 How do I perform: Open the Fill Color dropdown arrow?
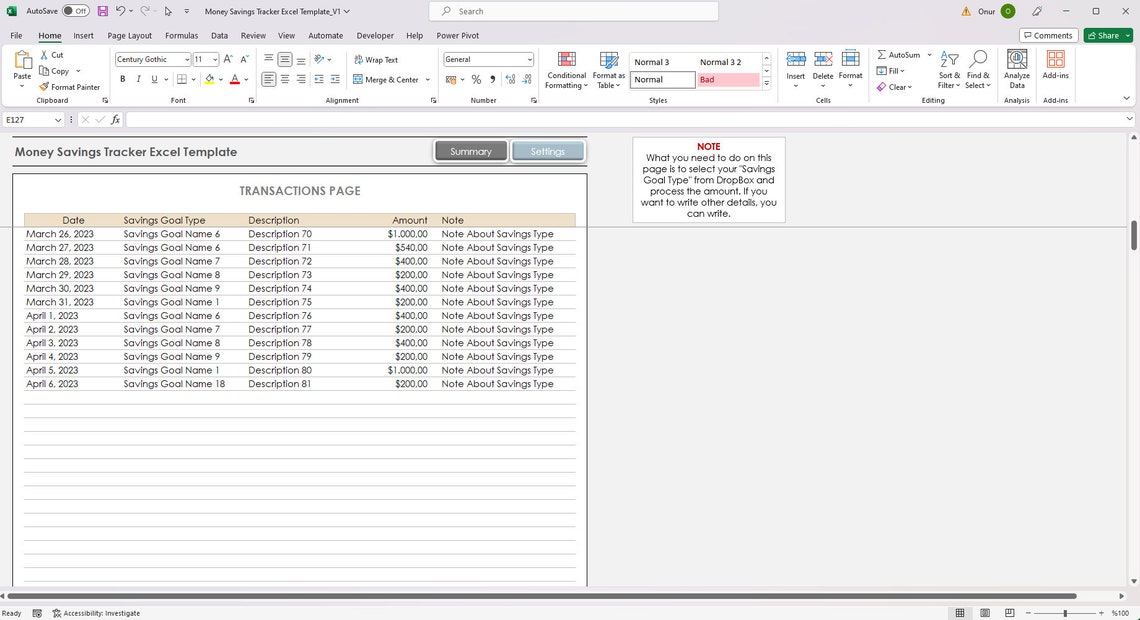(x=220, y=79)
